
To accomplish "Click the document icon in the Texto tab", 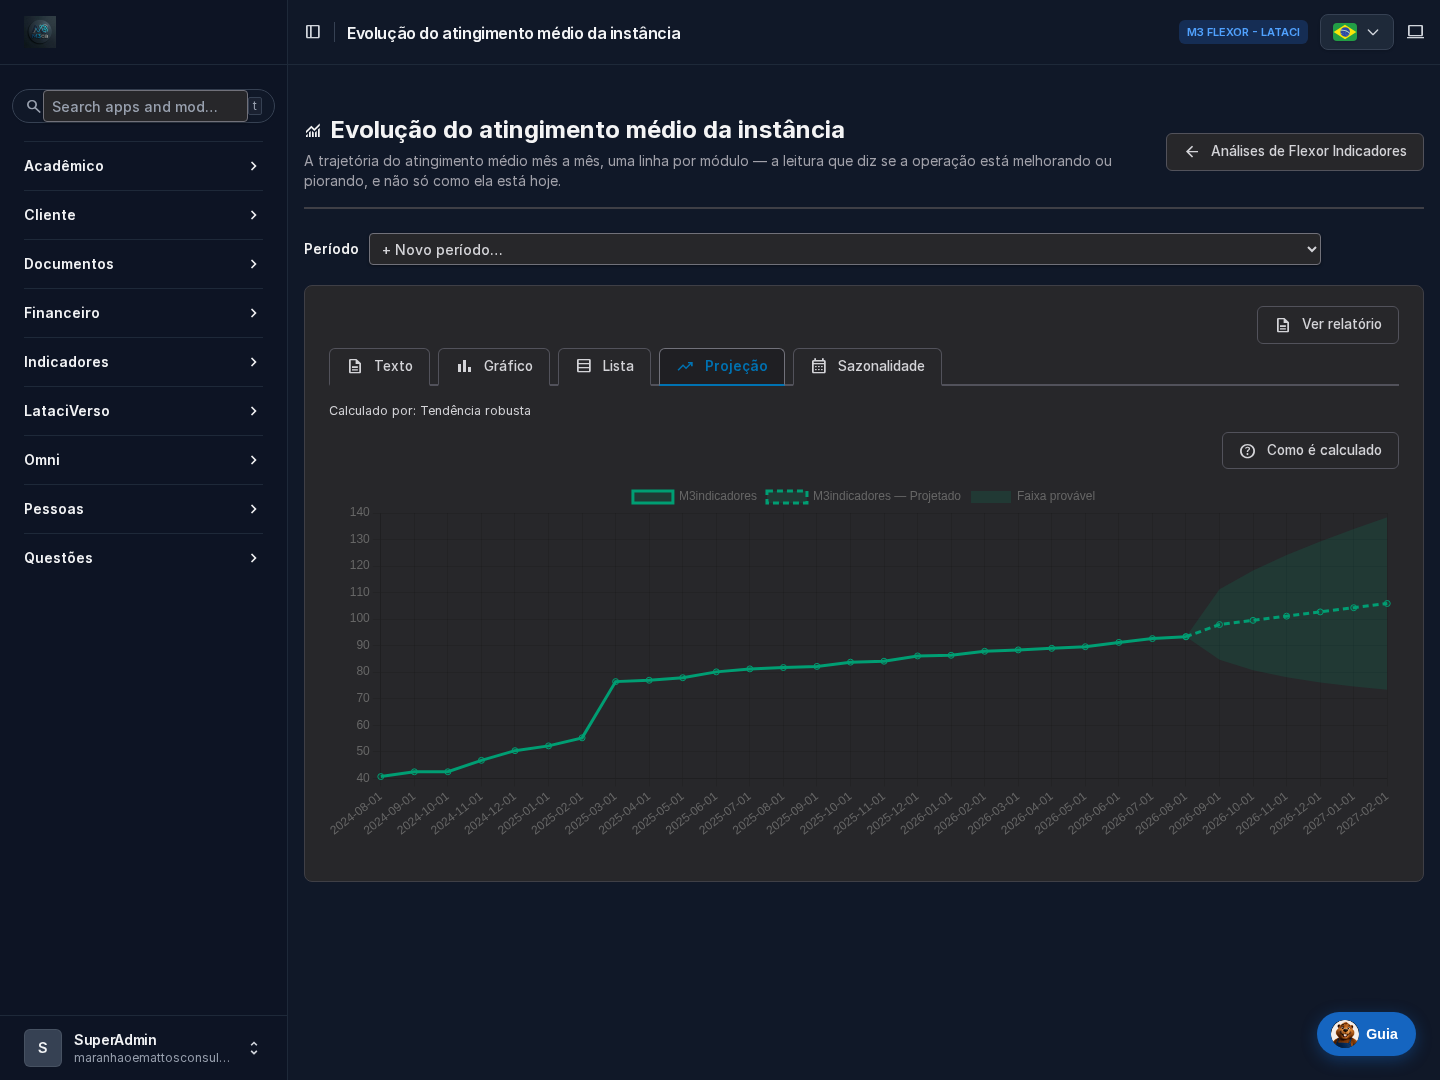I will click(355, 366).
